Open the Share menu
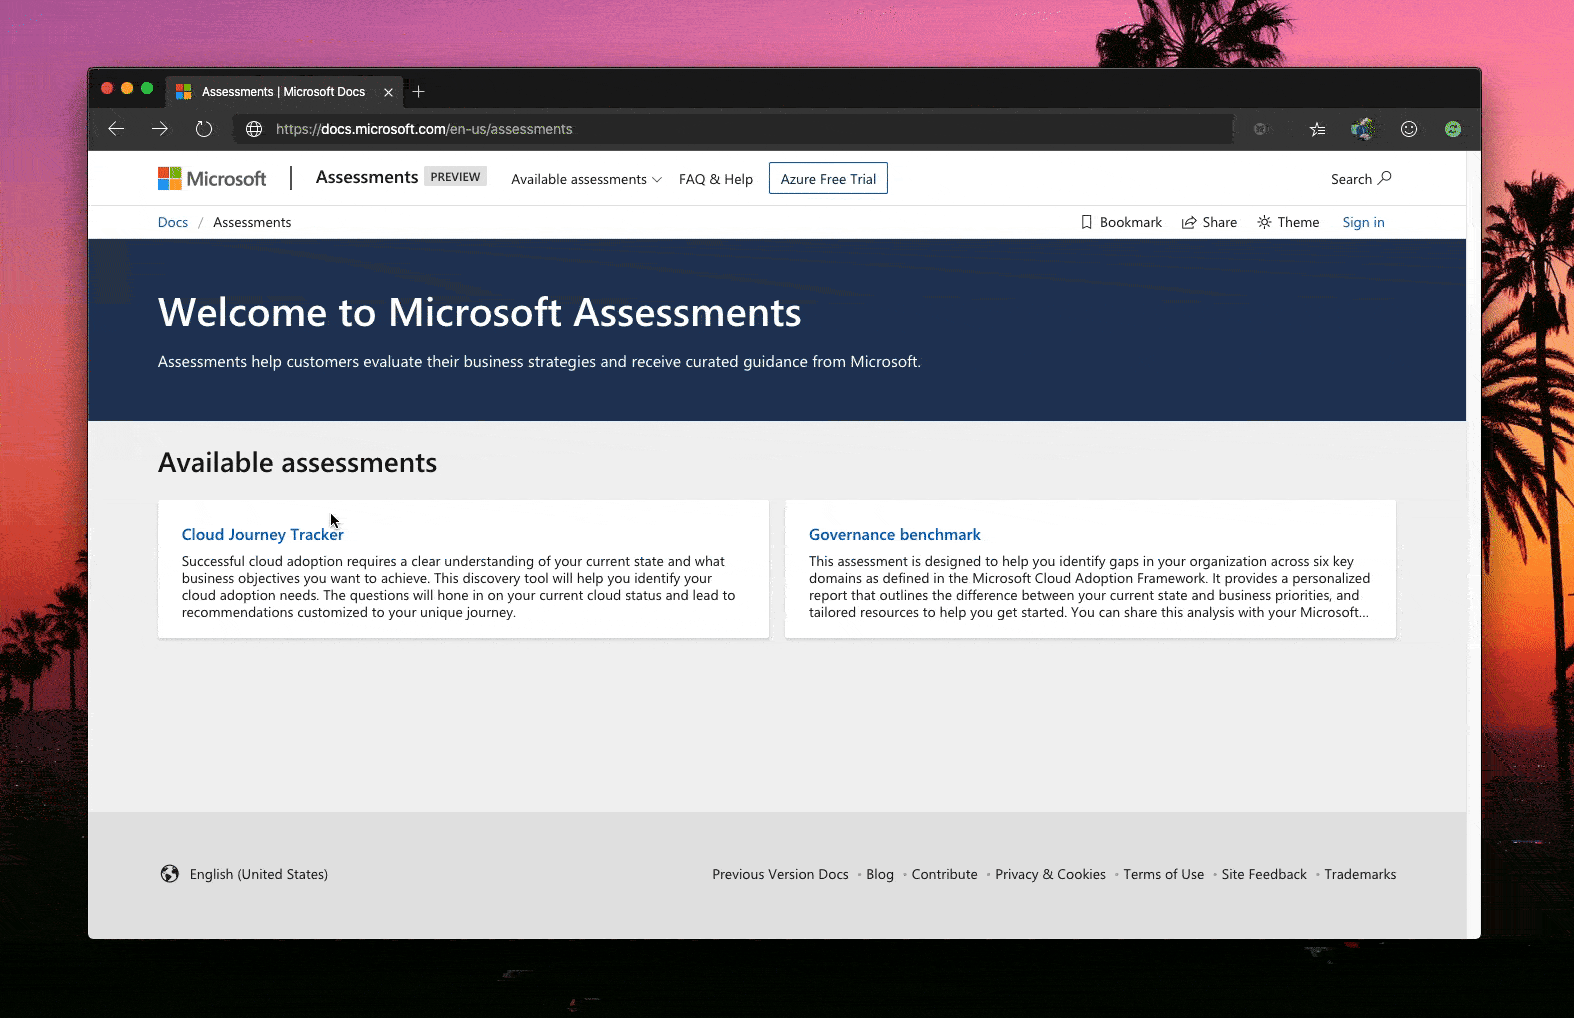Viewport: 1574px width, 1018px height. tap(1209, 222)
